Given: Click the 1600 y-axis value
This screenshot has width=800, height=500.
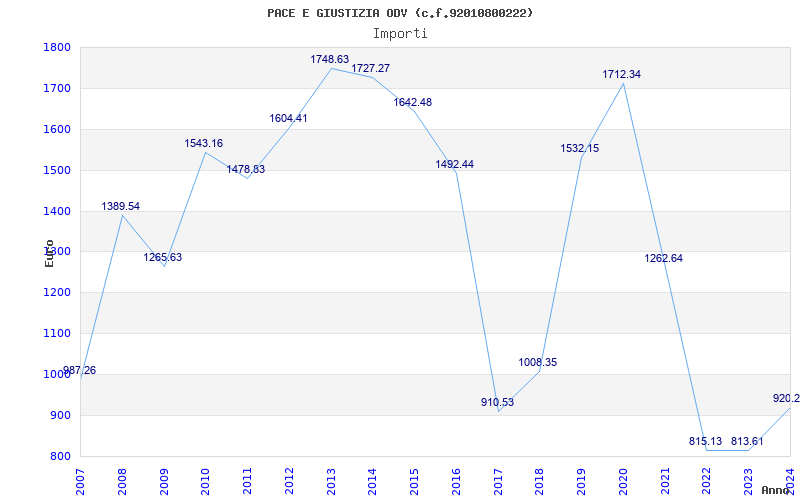Looking at the screenshot, I should click(x=57, y=129).
